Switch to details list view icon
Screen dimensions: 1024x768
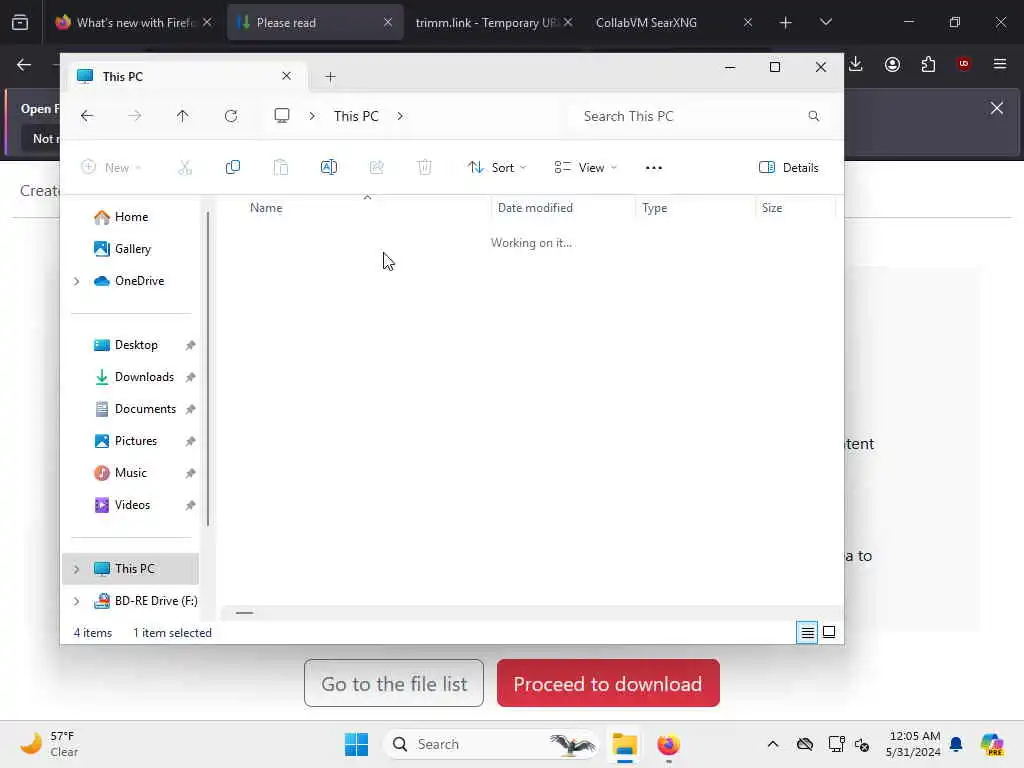[807, 632]
